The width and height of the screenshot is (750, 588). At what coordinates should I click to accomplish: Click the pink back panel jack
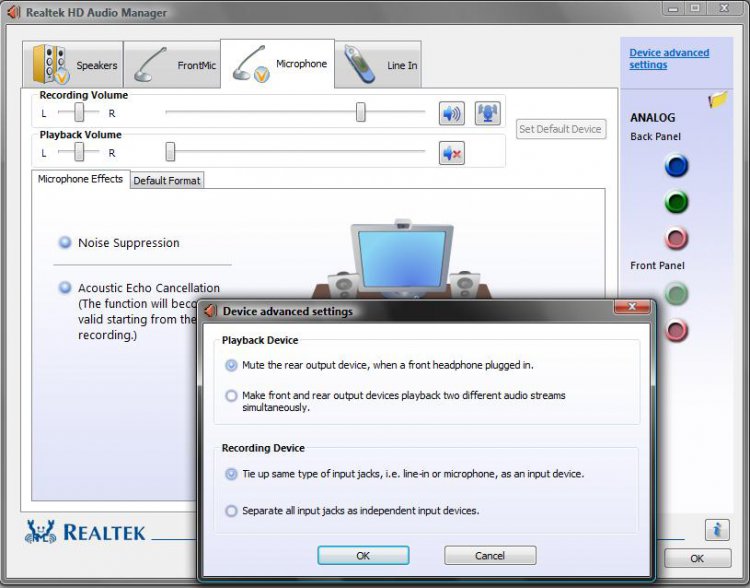point(676,238)
